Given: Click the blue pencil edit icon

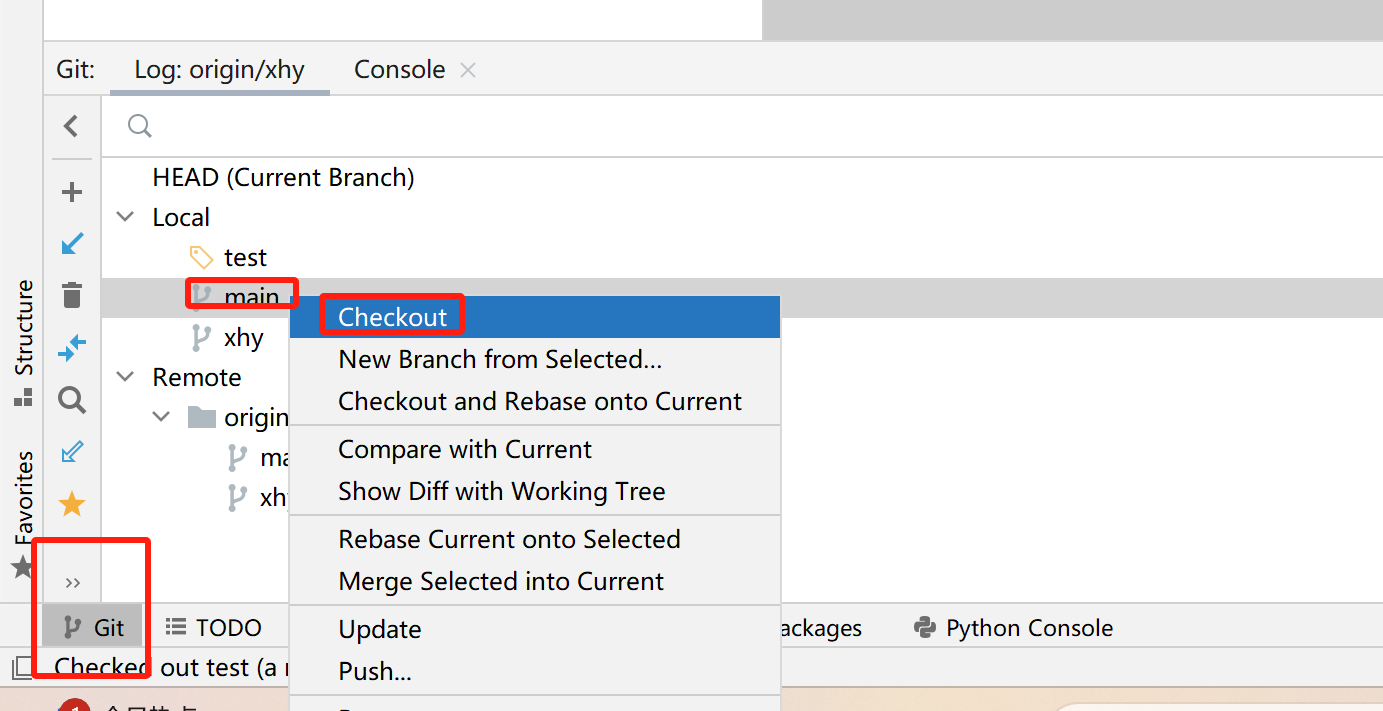Looking at the screenshot, I should click(x=72, y=452).
